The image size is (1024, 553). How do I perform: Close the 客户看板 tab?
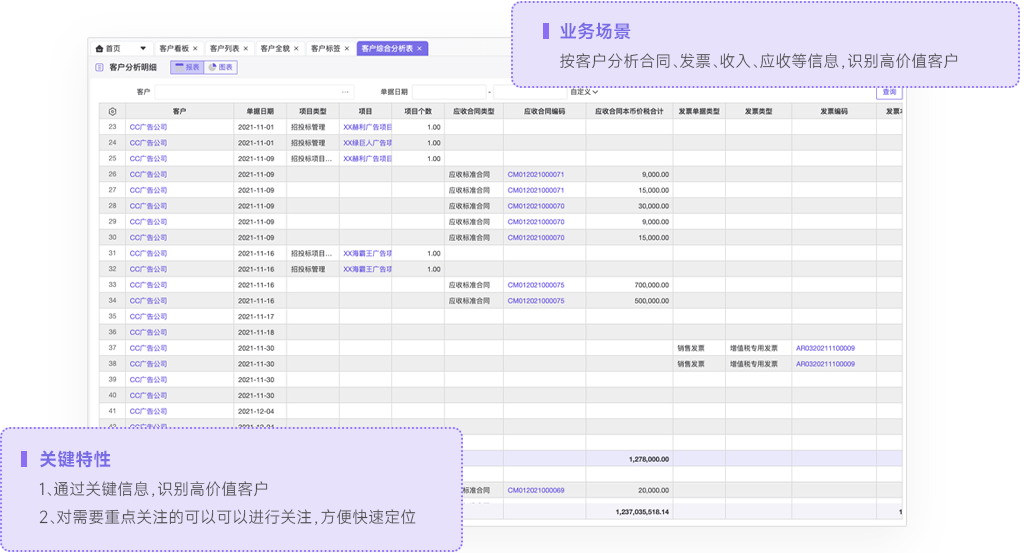coord(196,48)
